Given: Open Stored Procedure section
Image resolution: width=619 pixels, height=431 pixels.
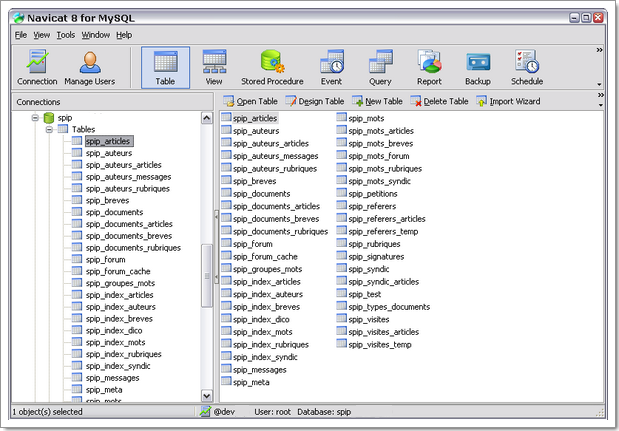Looking at the screenshot, I should [272, 67].
